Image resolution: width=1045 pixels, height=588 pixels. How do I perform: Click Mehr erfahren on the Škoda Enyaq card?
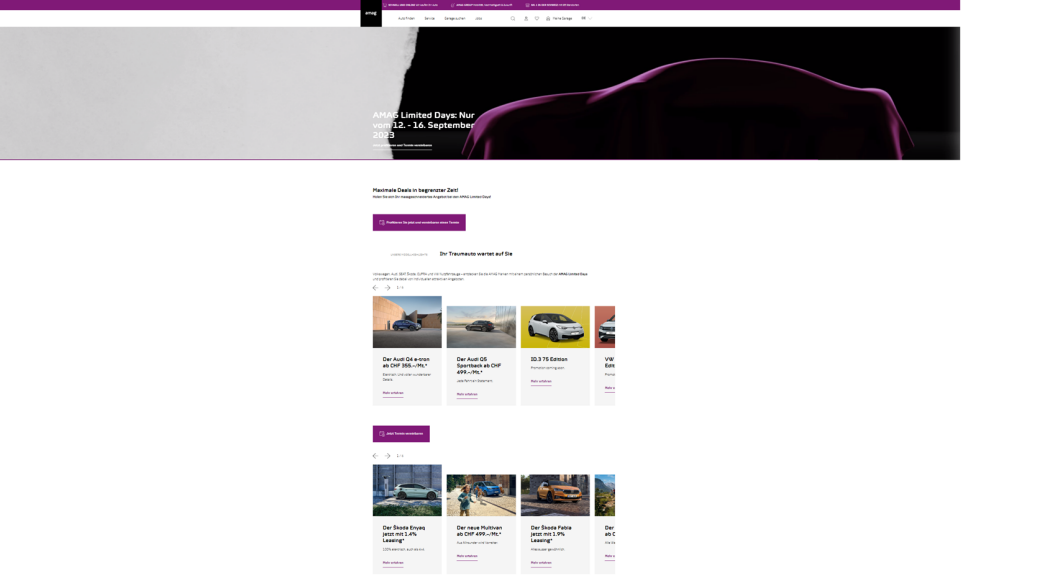click(393, 563)
